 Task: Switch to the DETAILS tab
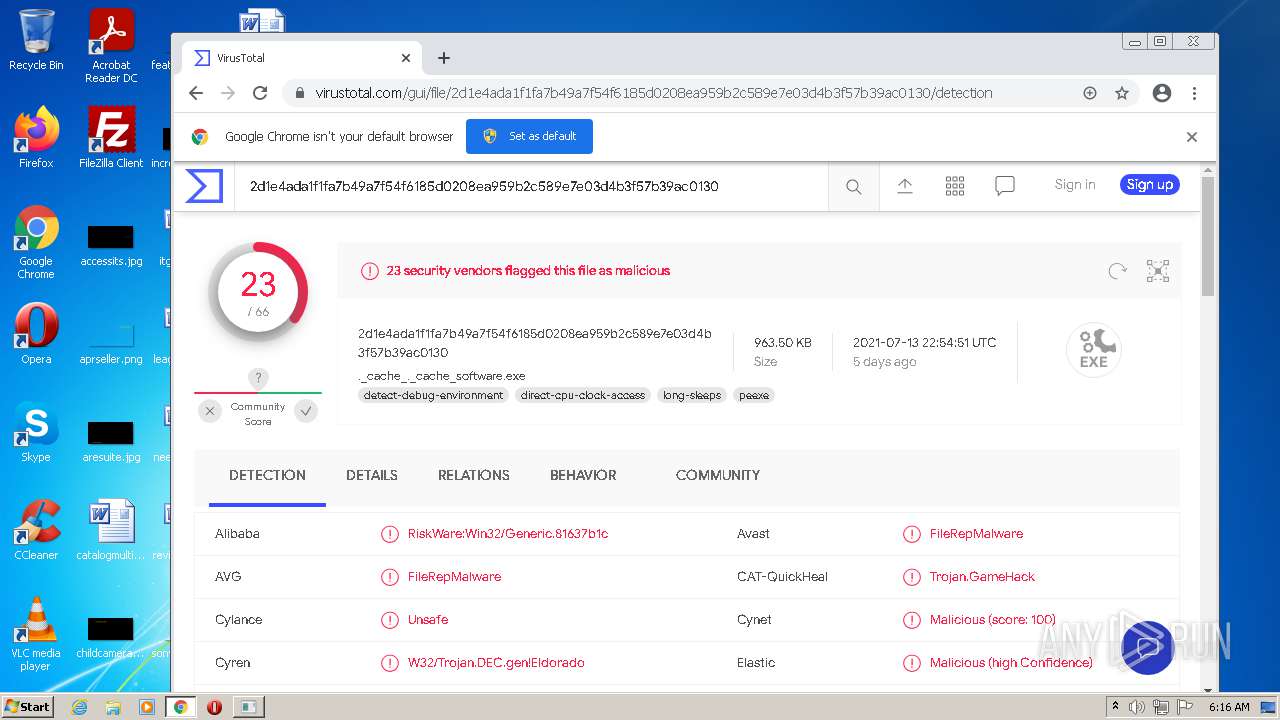372,475
